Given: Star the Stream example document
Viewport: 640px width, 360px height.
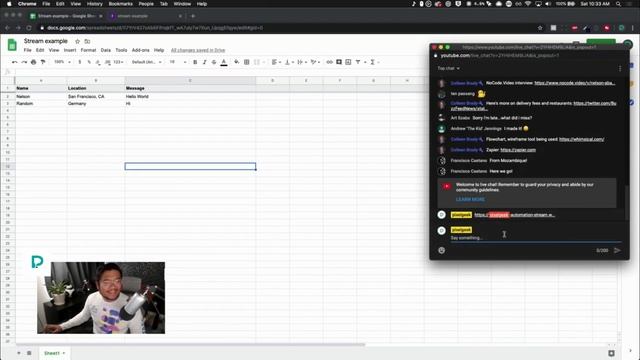Looking at the screenshot, I should [x=78, y=41].
